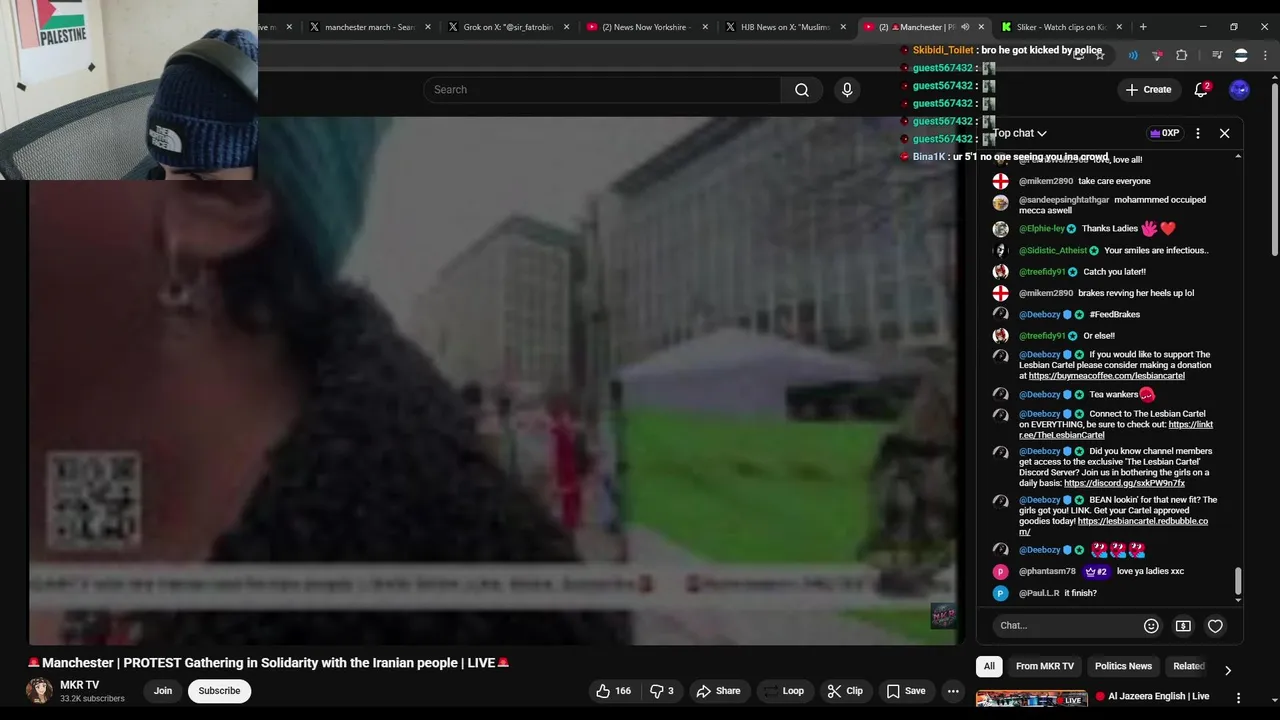This screenshot has width=1280, height=720.
Task: Focus the YouTube Search field
Action: 602,90
